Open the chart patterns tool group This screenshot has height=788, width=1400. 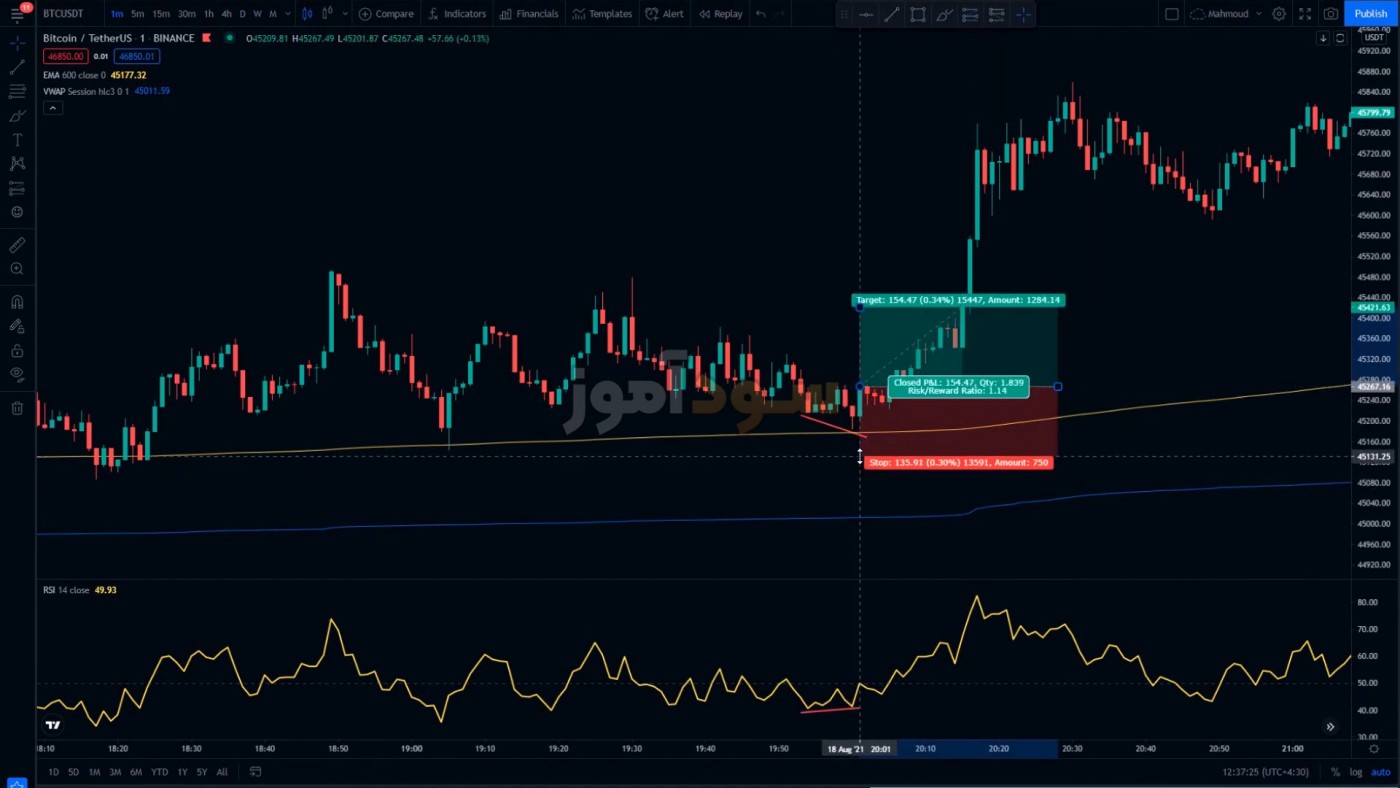tap(17, 164)
